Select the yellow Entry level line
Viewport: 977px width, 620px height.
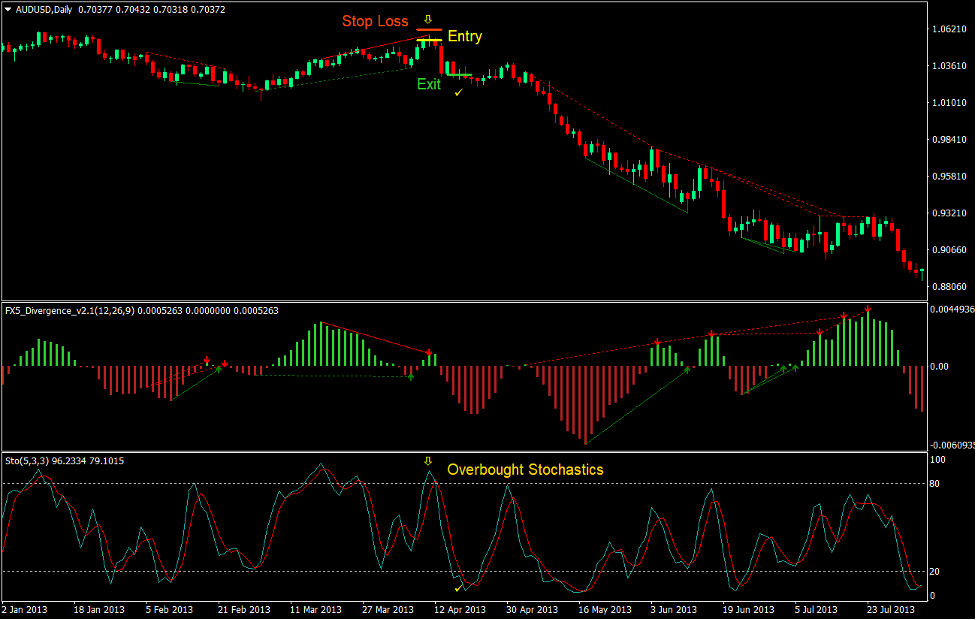coord(429,39)
